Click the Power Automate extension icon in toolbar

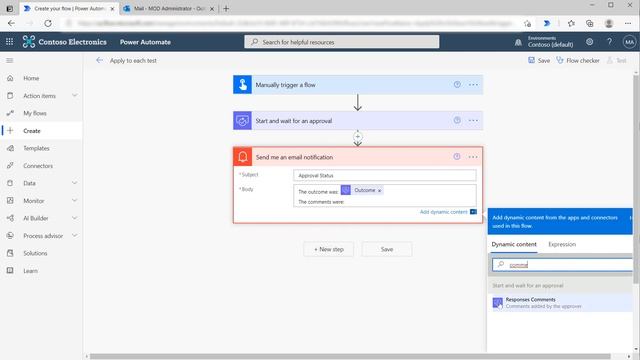point(547,23)
